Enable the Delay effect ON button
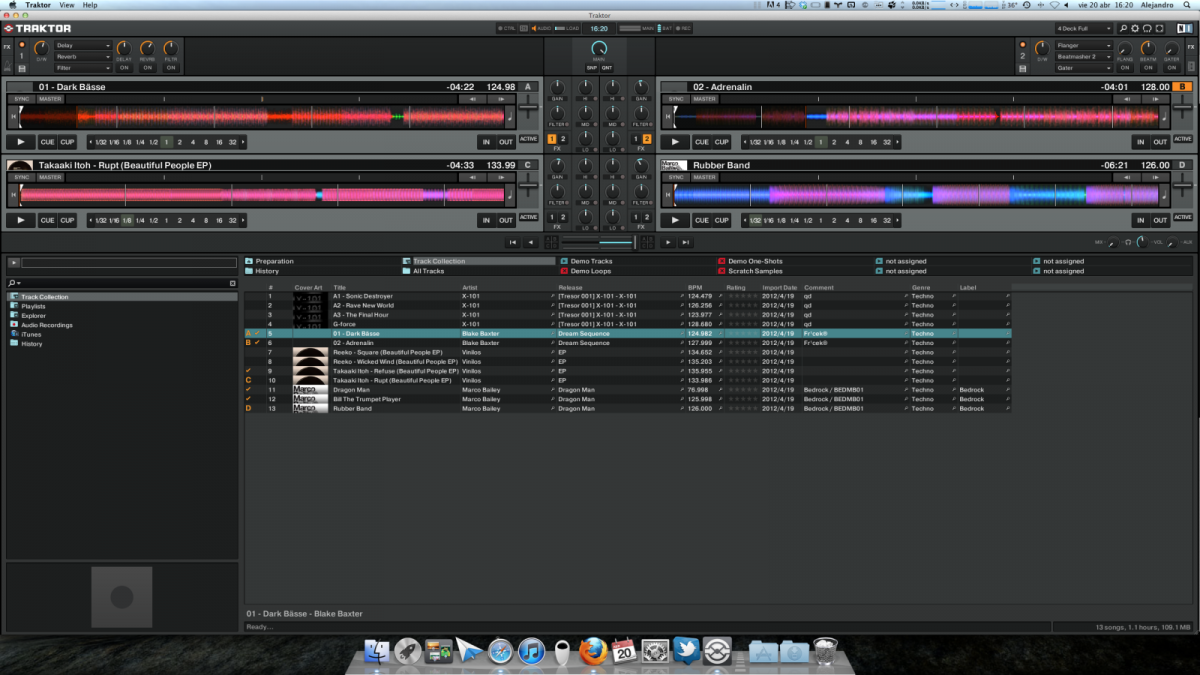 click(124, 68)
